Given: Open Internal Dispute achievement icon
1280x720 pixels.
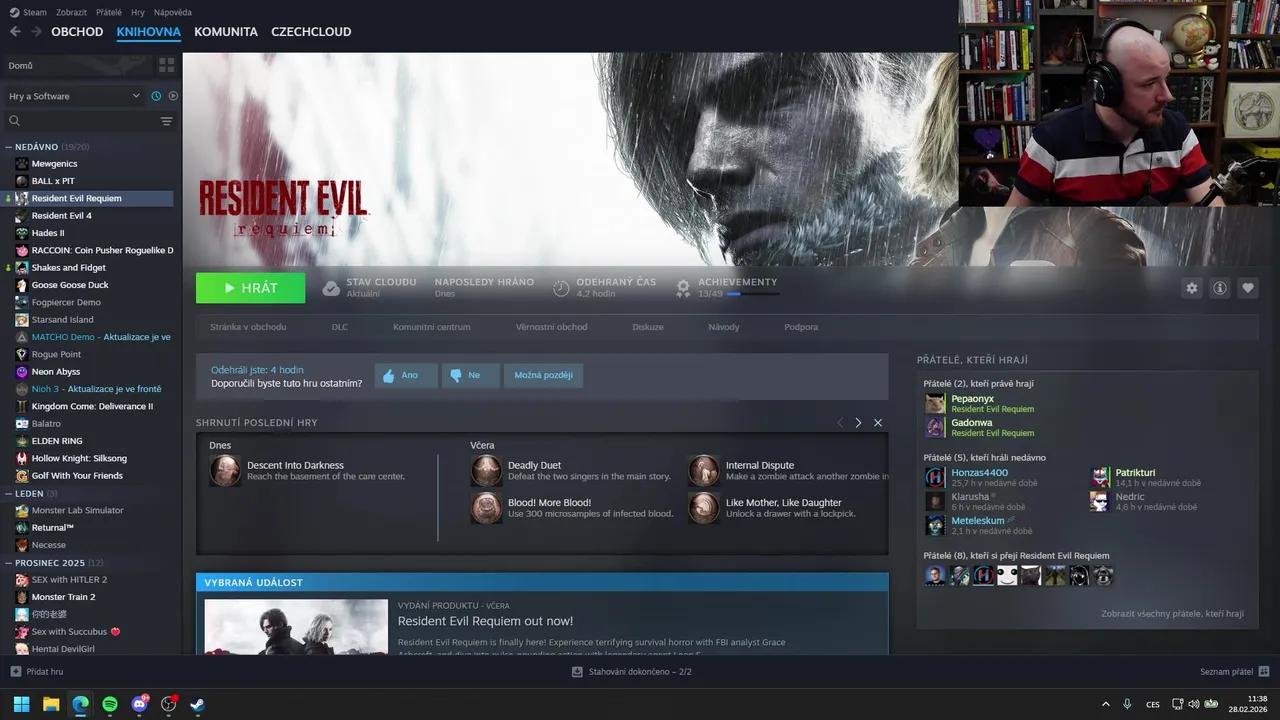Looking at the screenshot, I should [704, 471].
